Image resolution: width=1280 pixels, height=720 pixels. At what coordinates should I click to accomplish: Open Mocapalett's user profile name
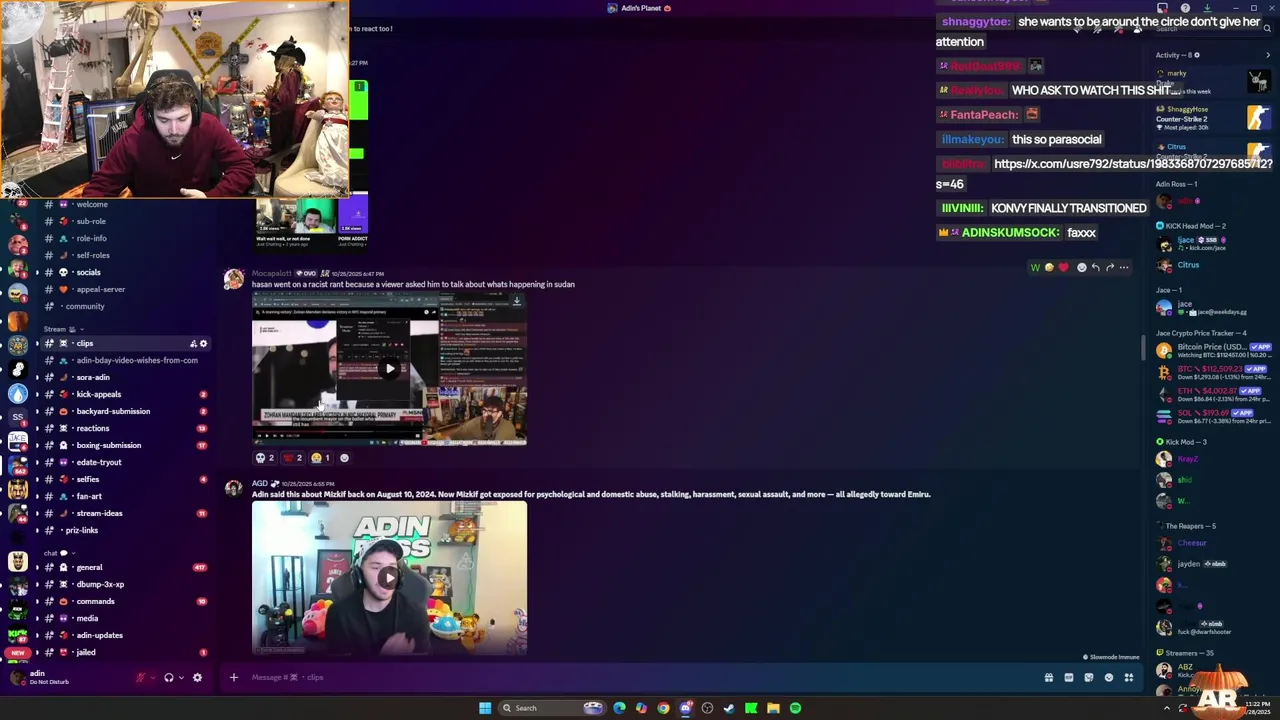271,273
